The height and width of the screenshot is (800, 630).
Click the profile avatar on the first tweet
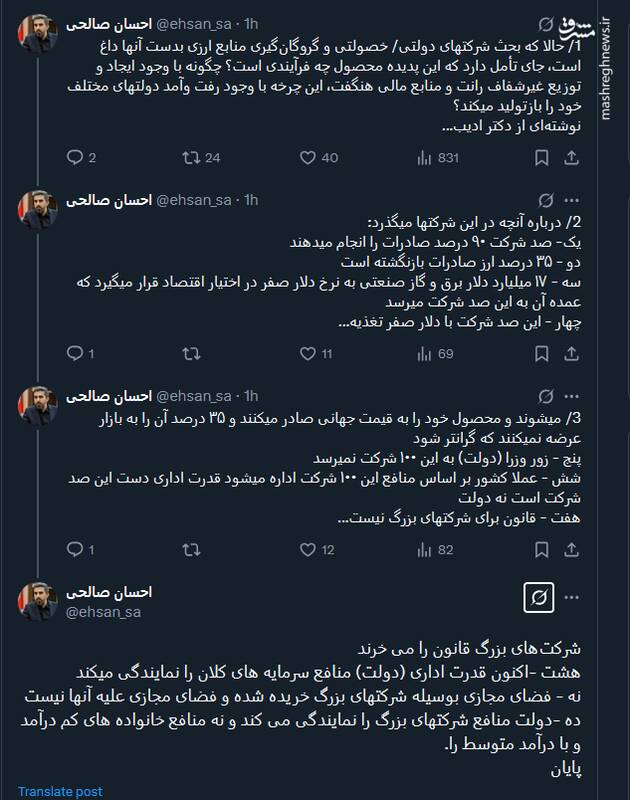(38, 34)
